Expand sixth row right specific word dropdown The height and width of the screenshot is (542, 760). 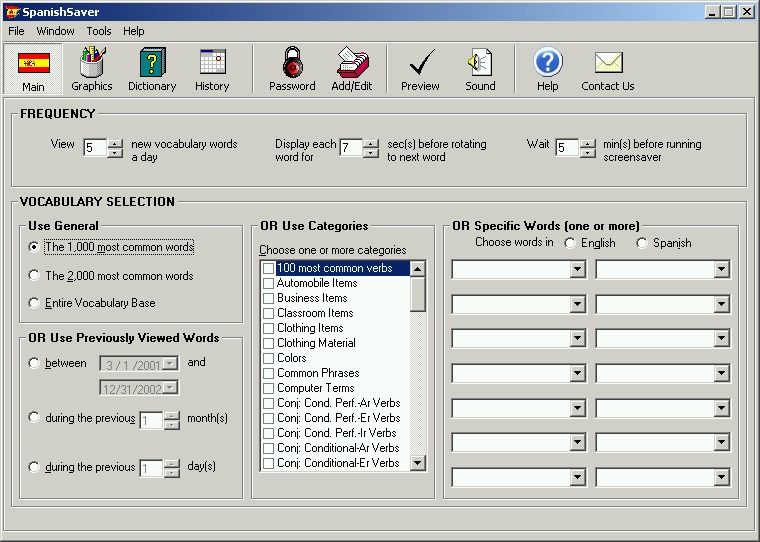point(721,442)
